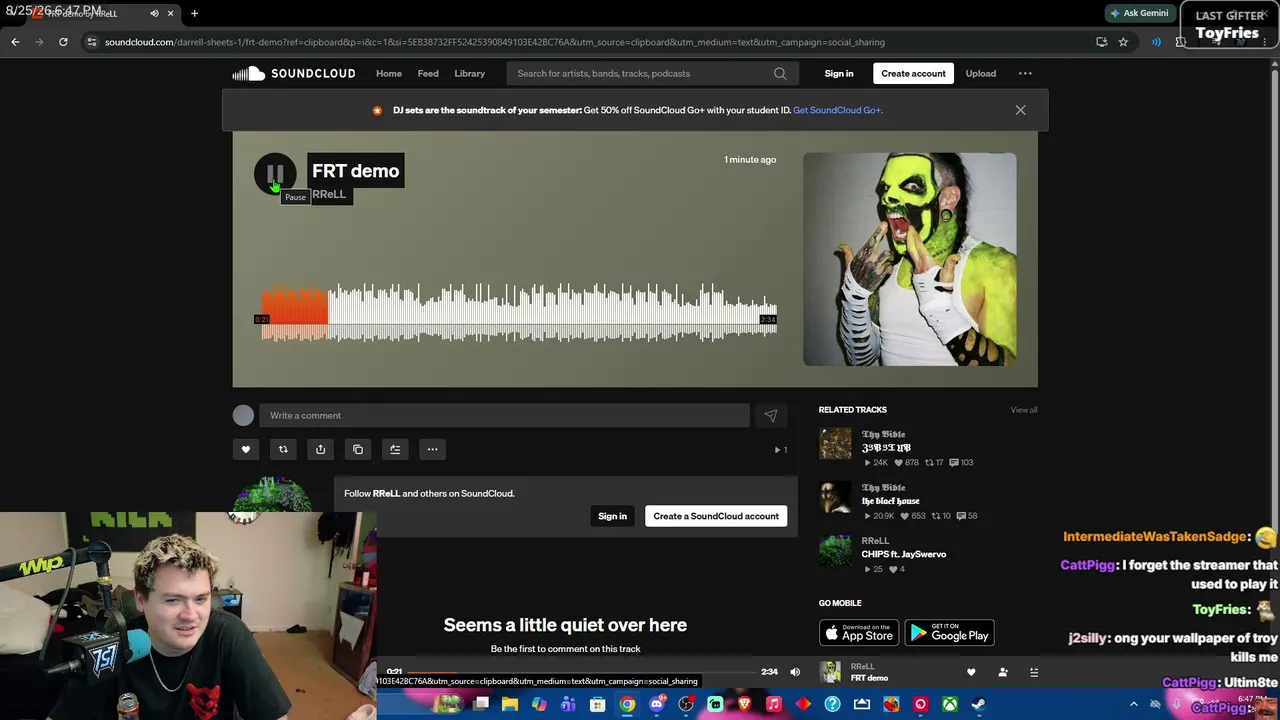
Task: Open the header more options menu
Action: (1025, 73)
